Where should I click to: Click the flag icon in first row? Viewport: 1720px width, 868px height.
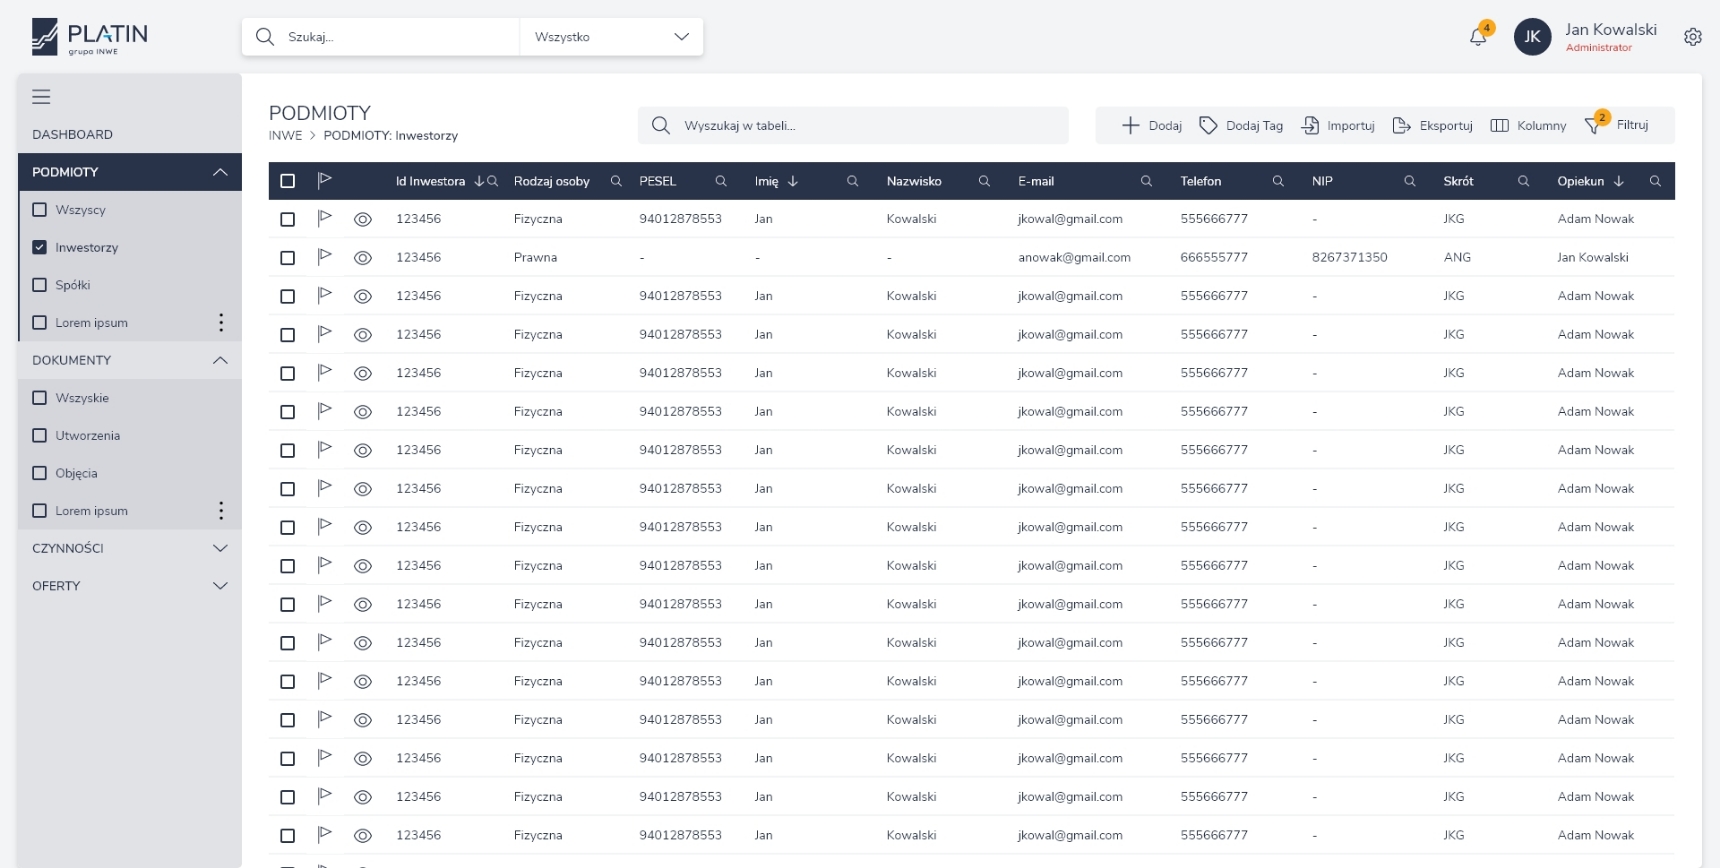coord(324,218)
